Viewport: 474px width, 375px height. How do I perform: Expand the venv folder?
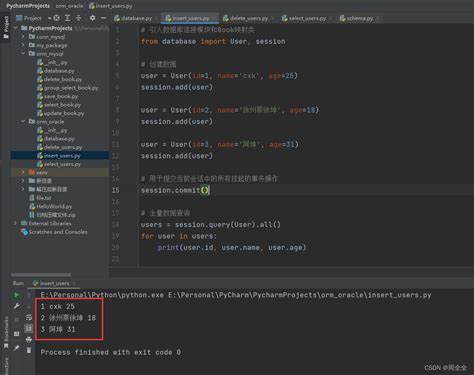(x=23, y=172)
